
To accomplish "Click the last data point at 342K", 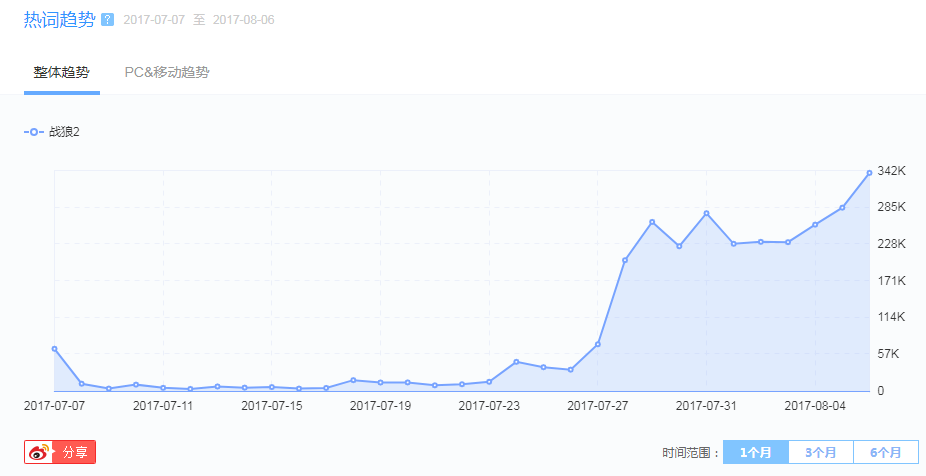I will pyautogui.click(x=869, y=173).
